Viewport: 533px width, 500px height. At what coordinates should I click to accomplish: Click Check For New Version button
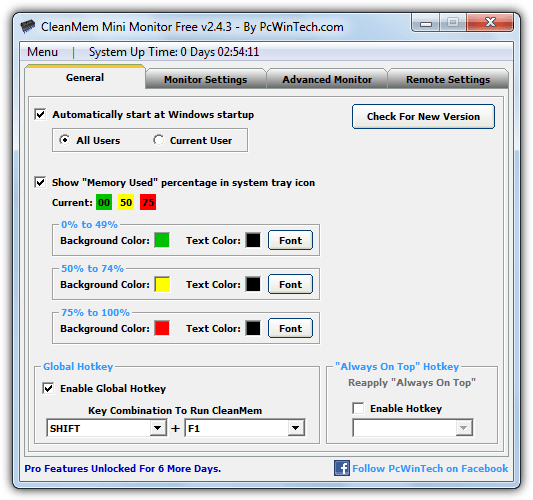[423, 117]
